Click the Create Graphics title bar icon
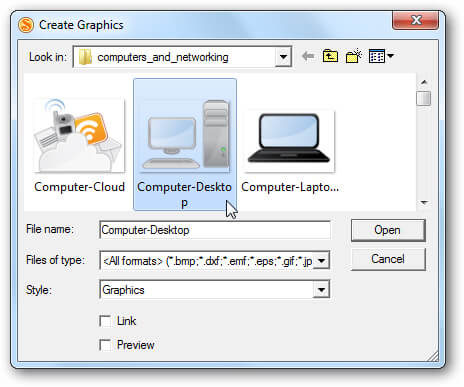Viewport: 464px width, 387px height. click(26, 25)
